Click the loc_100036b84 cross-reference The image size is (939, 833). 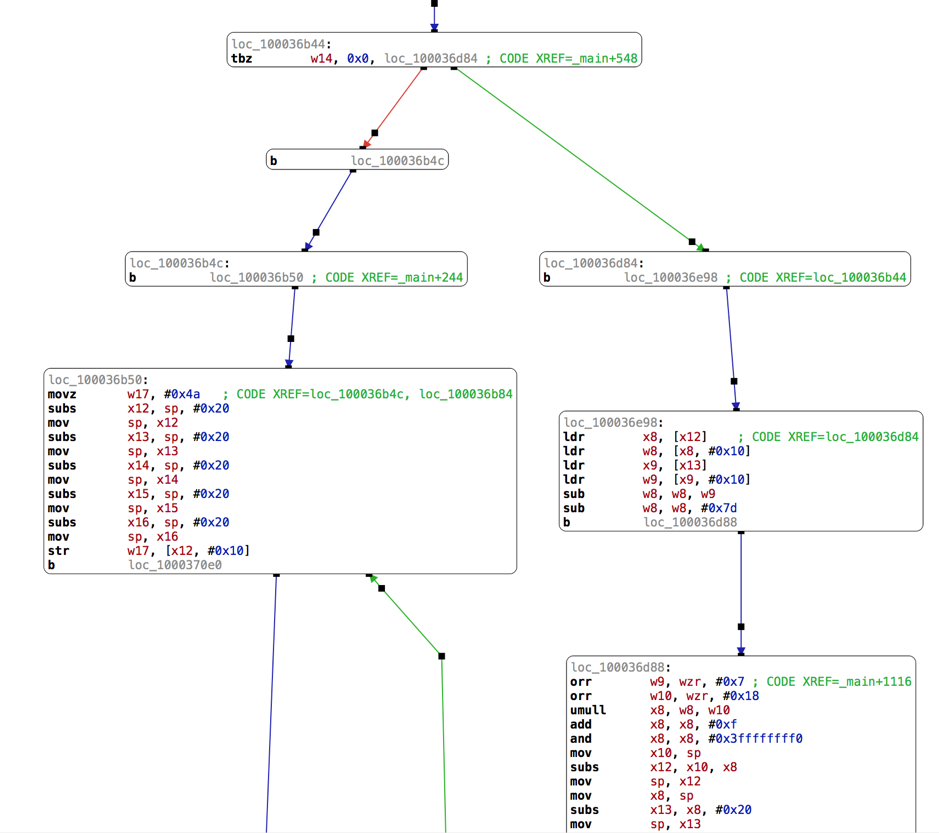point(465,394)
